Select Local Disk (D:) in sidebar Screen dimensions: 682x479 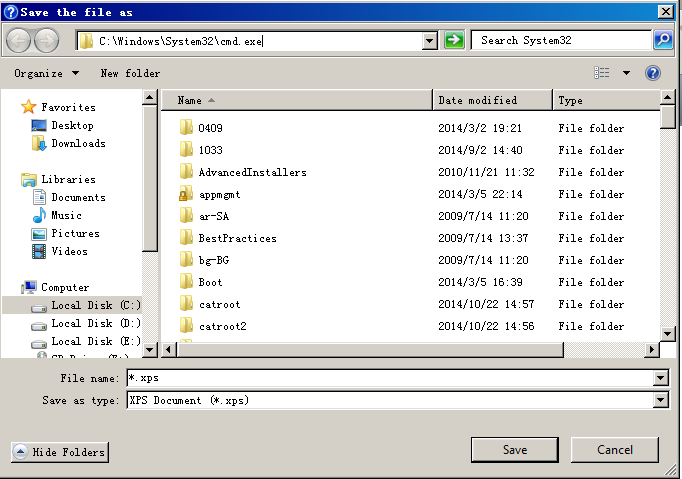pos(86,323)
